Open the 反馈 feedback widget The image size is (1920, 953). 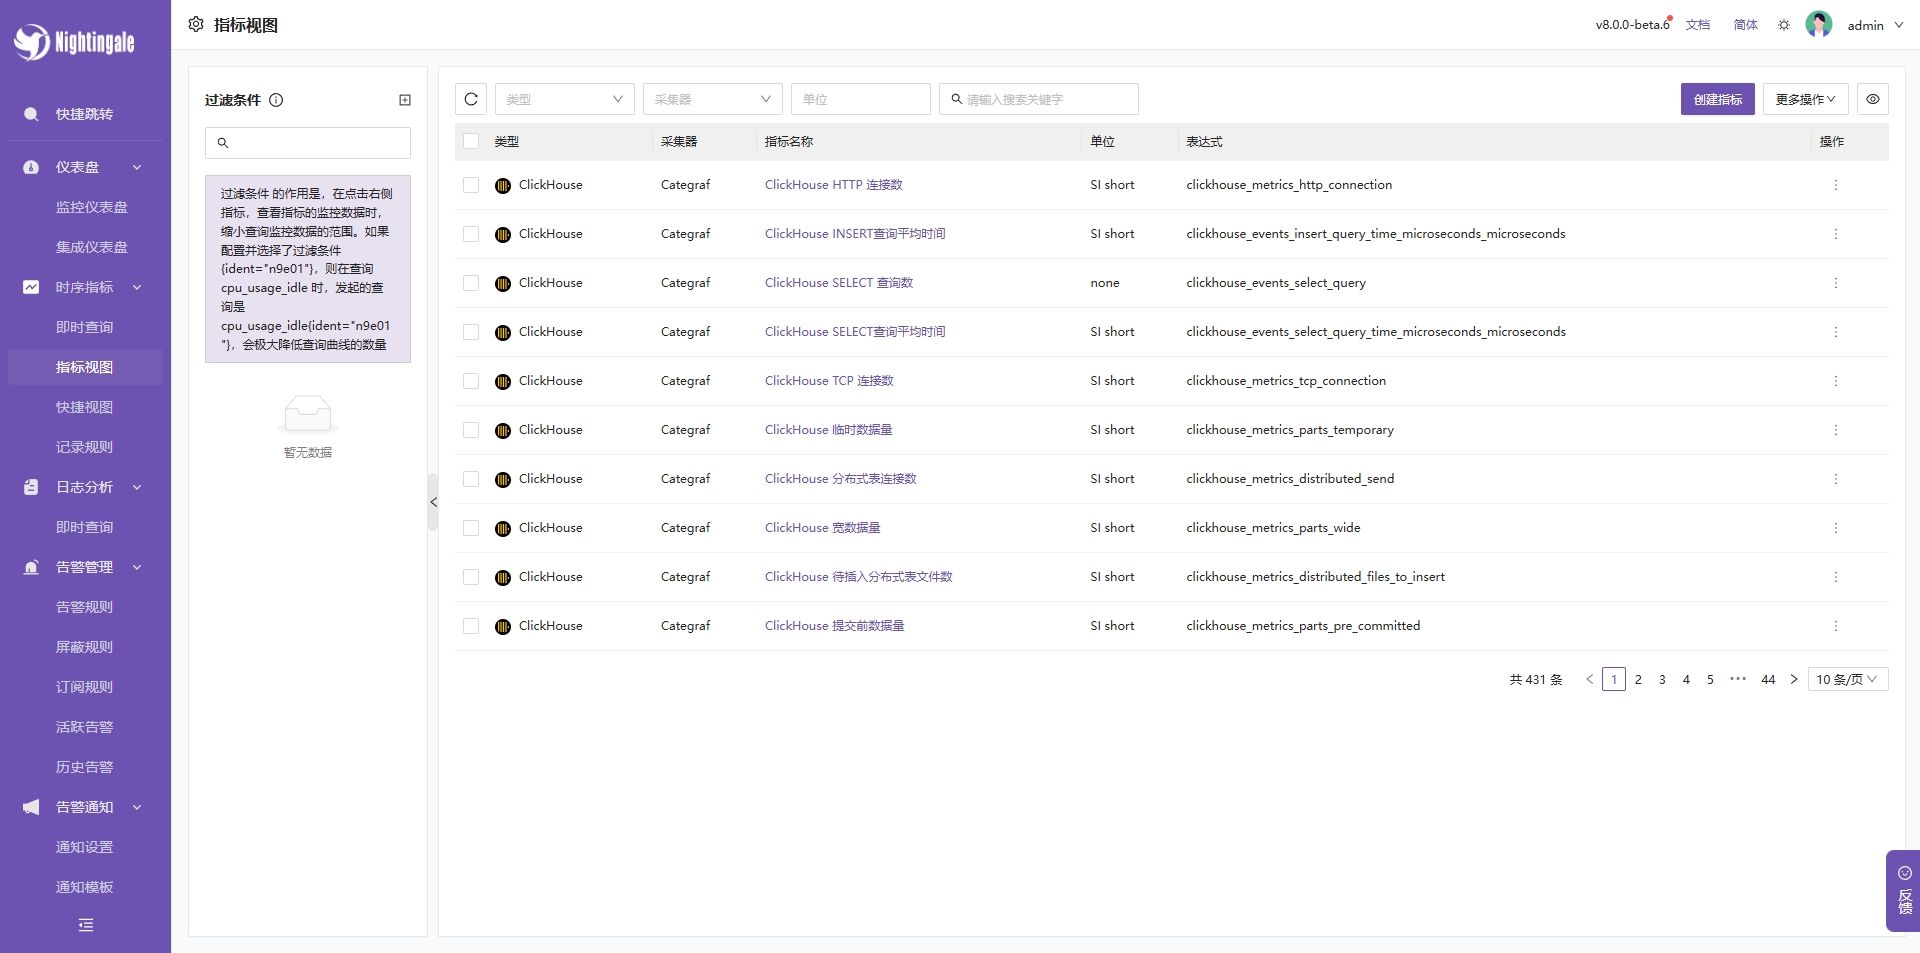pos(1904,891)
